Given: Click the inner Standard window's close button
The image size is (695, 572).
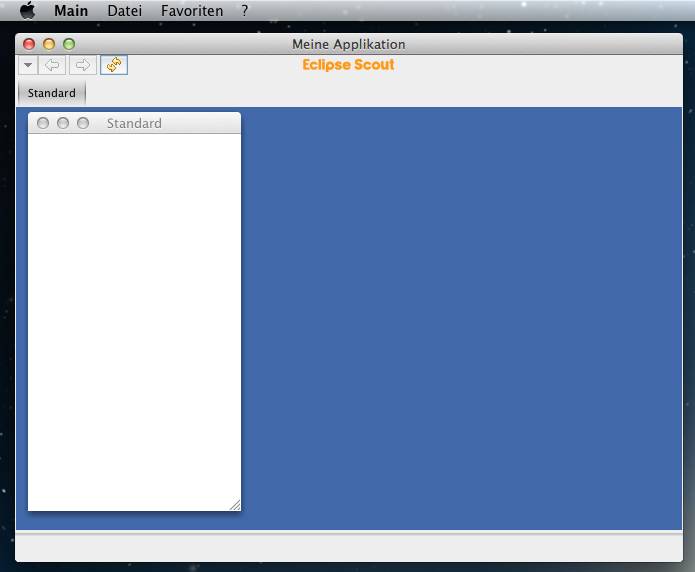Looking at the screenshot, I should click(x=43, y=123).
